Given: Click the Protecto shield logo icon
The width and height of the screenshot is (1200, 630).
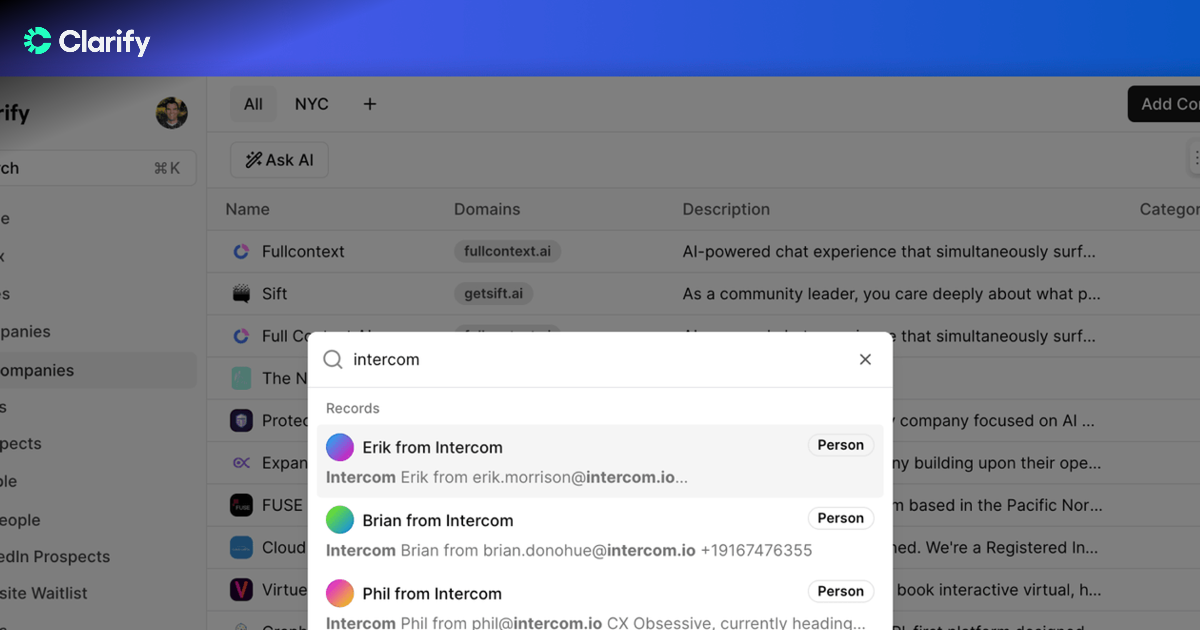Looking at the screenshot, I should point(241,420).
